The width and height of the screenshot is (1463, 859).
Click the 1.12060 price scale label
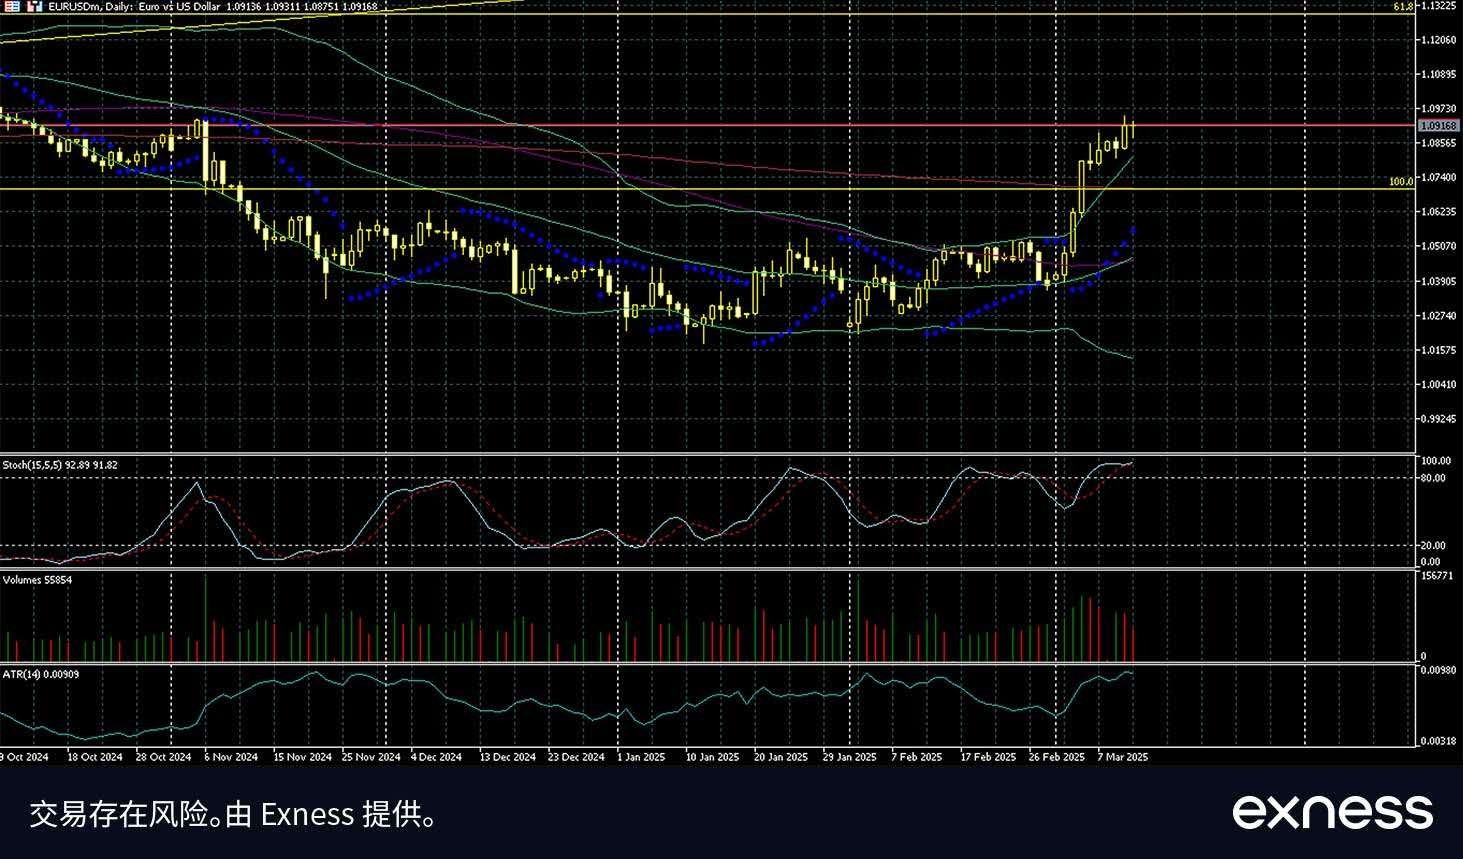click(x=1439, y=40)
